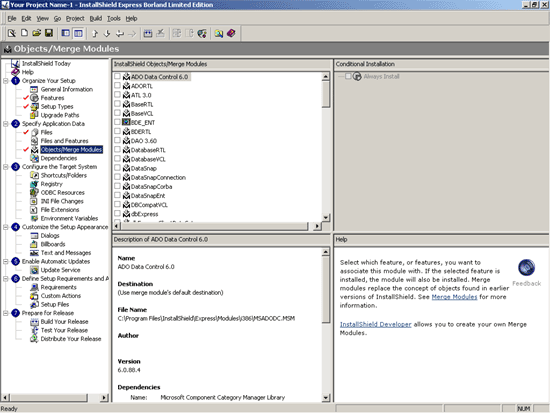This screenshot has height=413, width=550.
Task: Click the module list vertical scrollbar thumb
Action: [326, 94]
